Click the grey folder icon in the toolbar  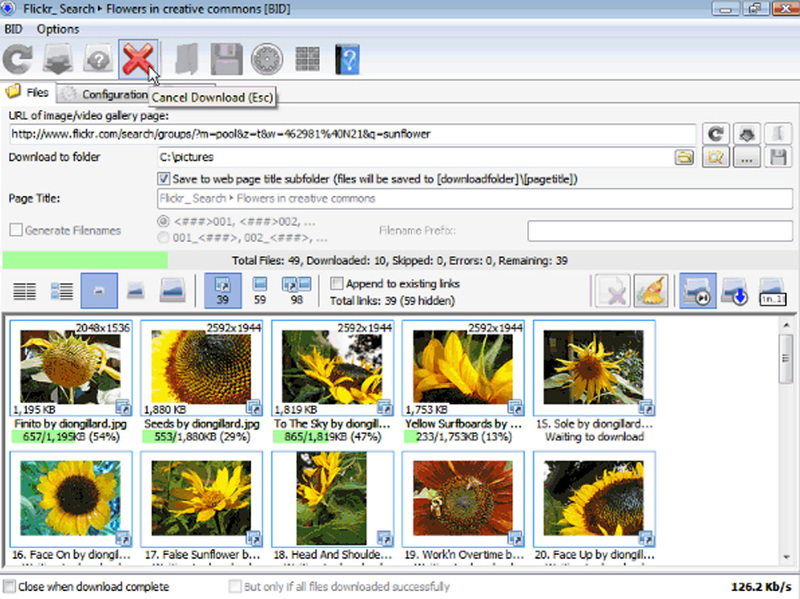(186, 59)
